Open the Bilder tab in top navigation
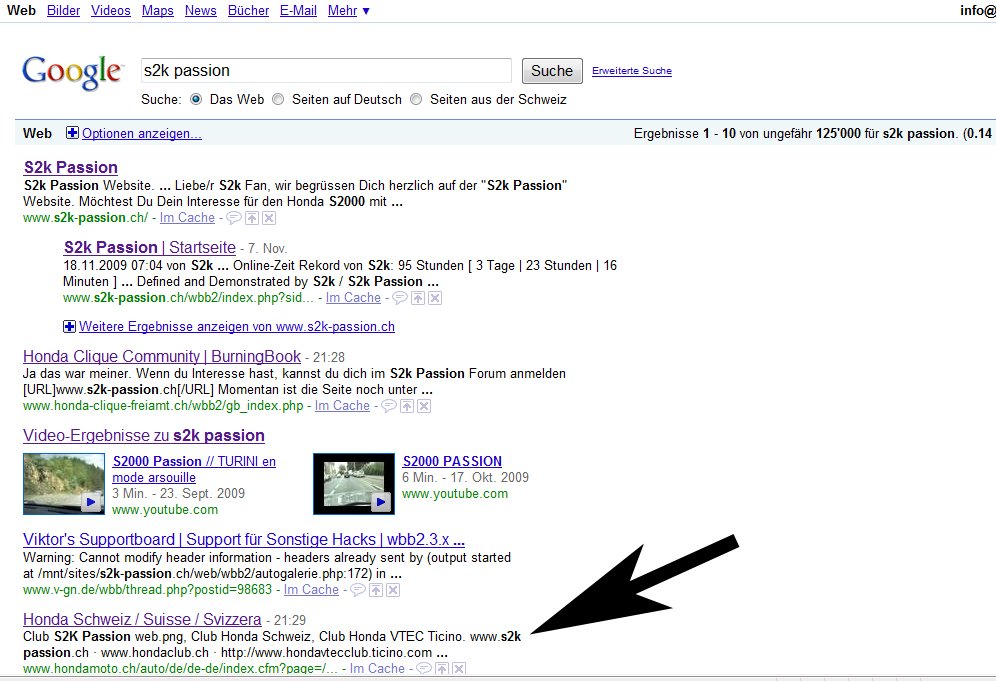The image size is (996, 681). coord(64,11)
